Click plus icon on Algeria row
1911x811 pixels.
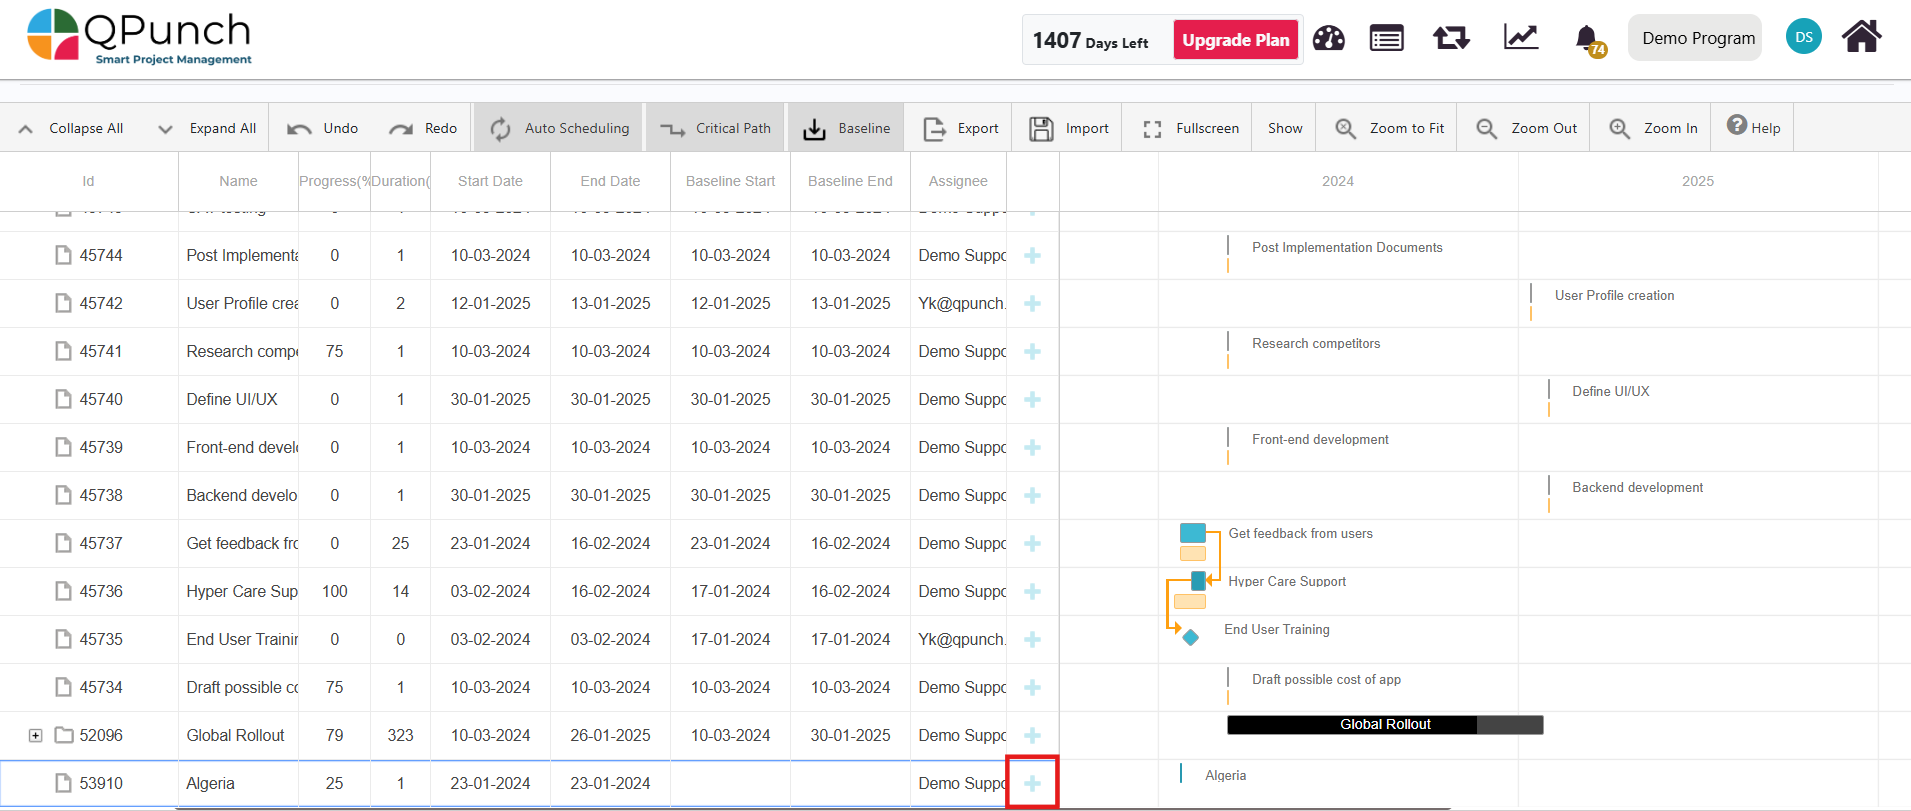click(1032, 783)
